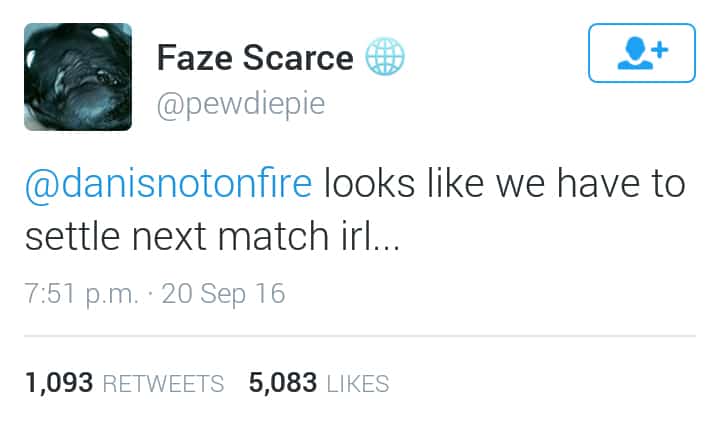Open the profile avatar picture
720x425 pixels.
click(78, 77)
